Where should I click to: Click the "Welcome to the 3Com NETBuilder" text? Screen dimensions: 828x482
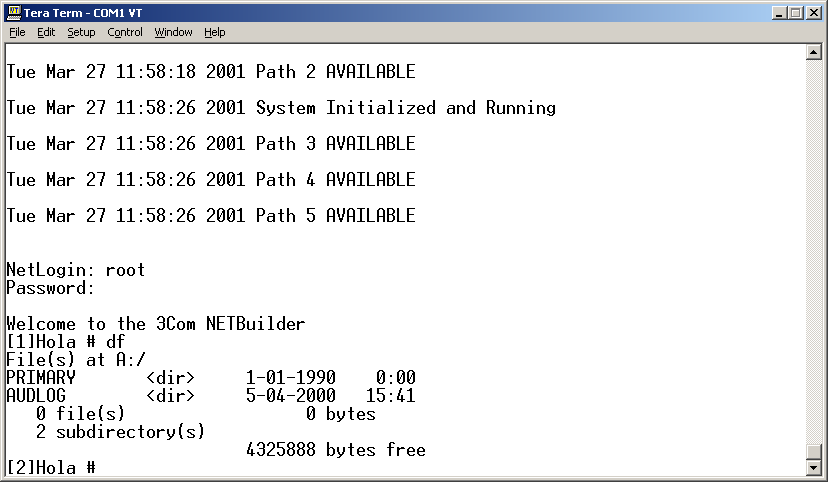click(x=155, y=324)
